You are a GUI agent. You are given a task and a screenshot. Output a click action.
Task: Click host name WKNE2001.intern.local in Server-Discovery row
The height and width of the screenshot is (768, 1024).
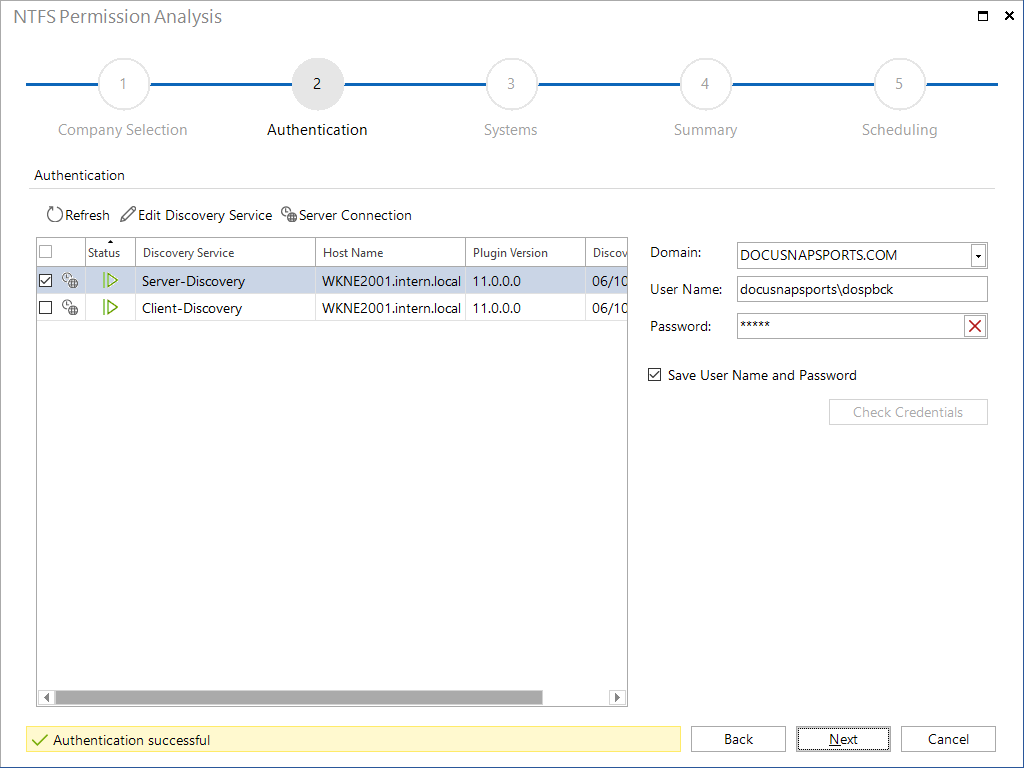(391, 281)
